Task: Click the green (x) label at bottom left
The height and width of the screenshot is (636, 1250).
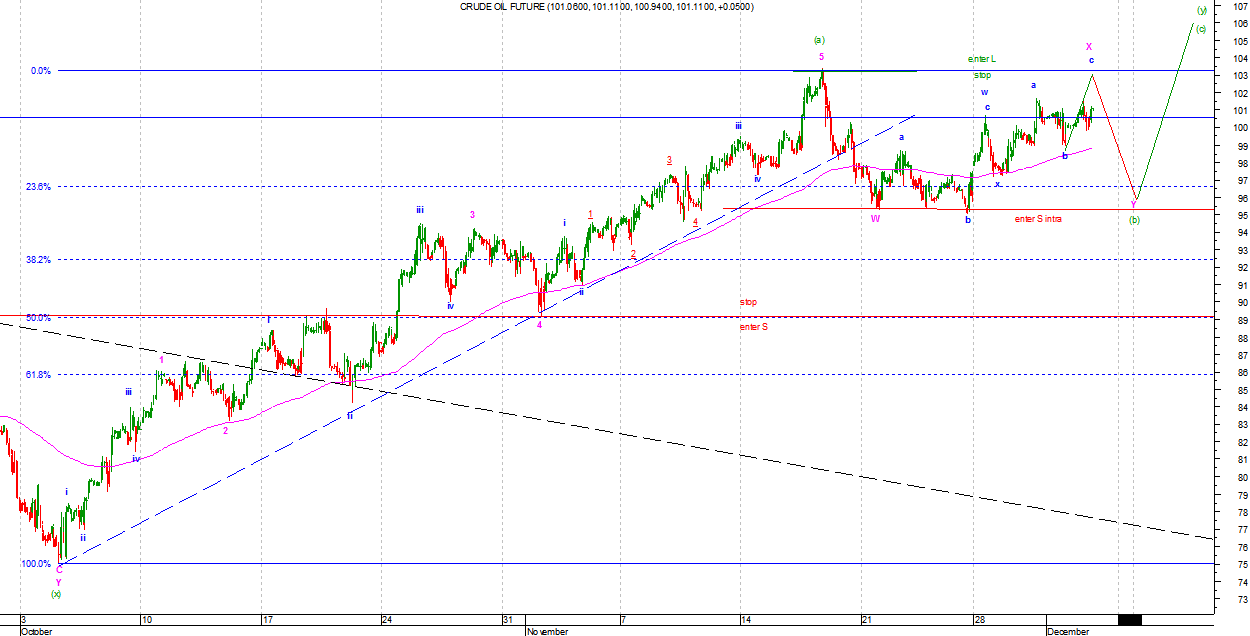Action: point(56,594)
